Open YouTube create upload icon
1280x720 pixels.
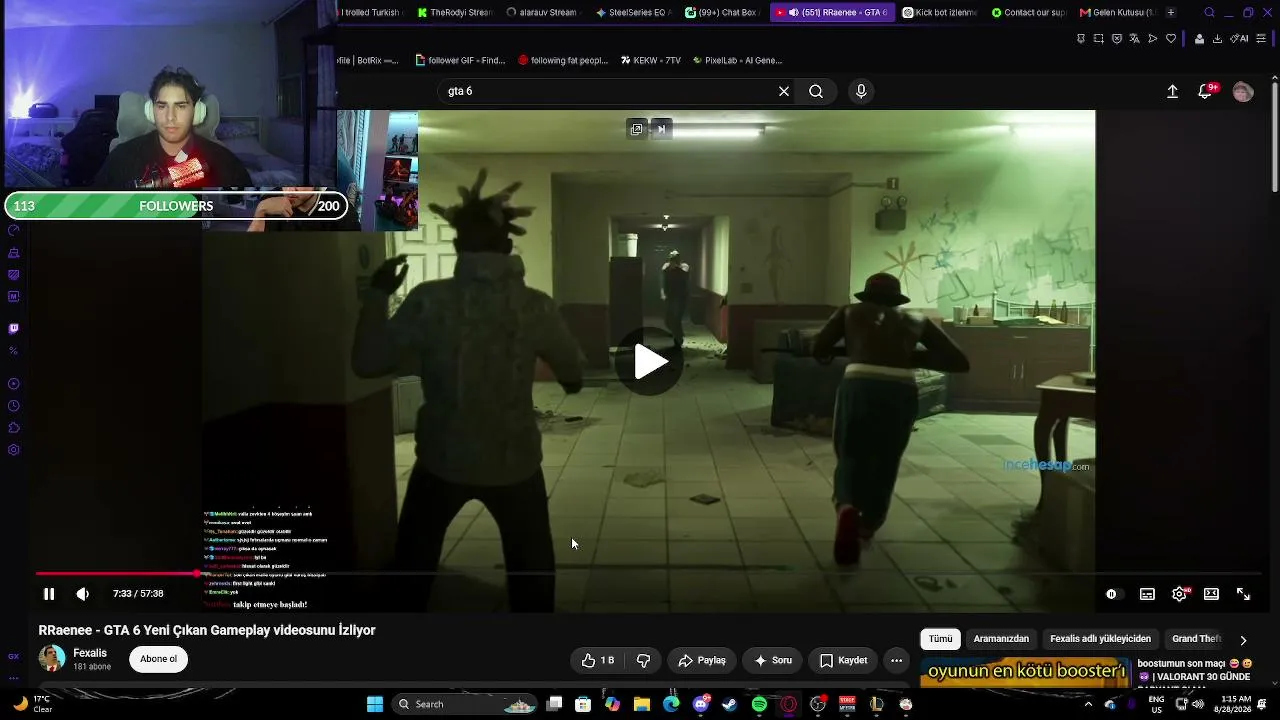point(1173,91)
